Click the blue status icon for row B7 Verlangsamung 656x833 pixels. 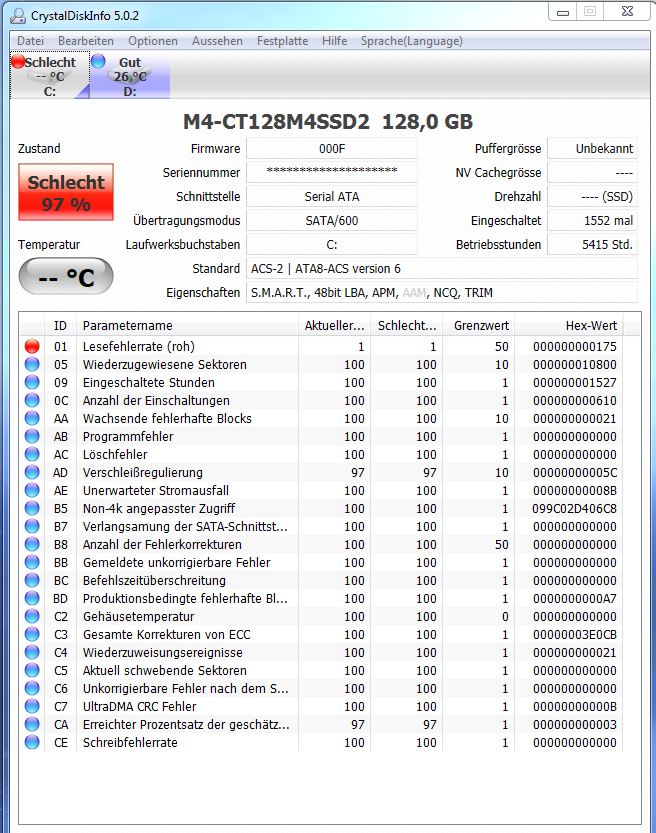(32, 526)
